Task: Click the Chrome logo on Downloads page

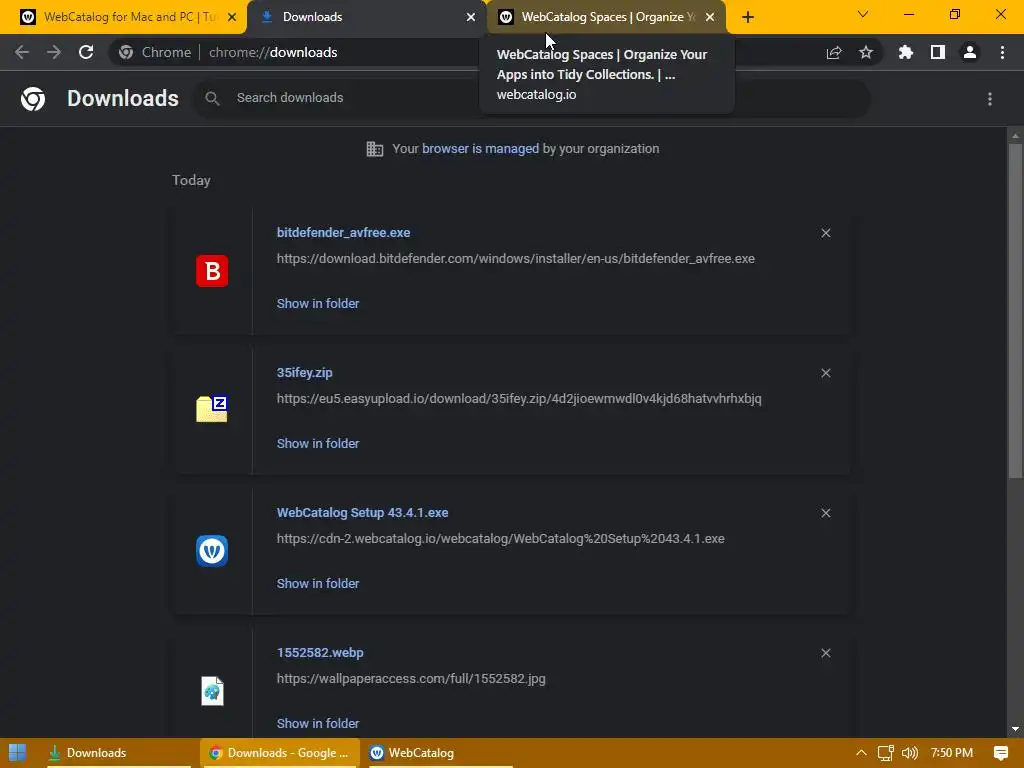Action: [33, 99]
